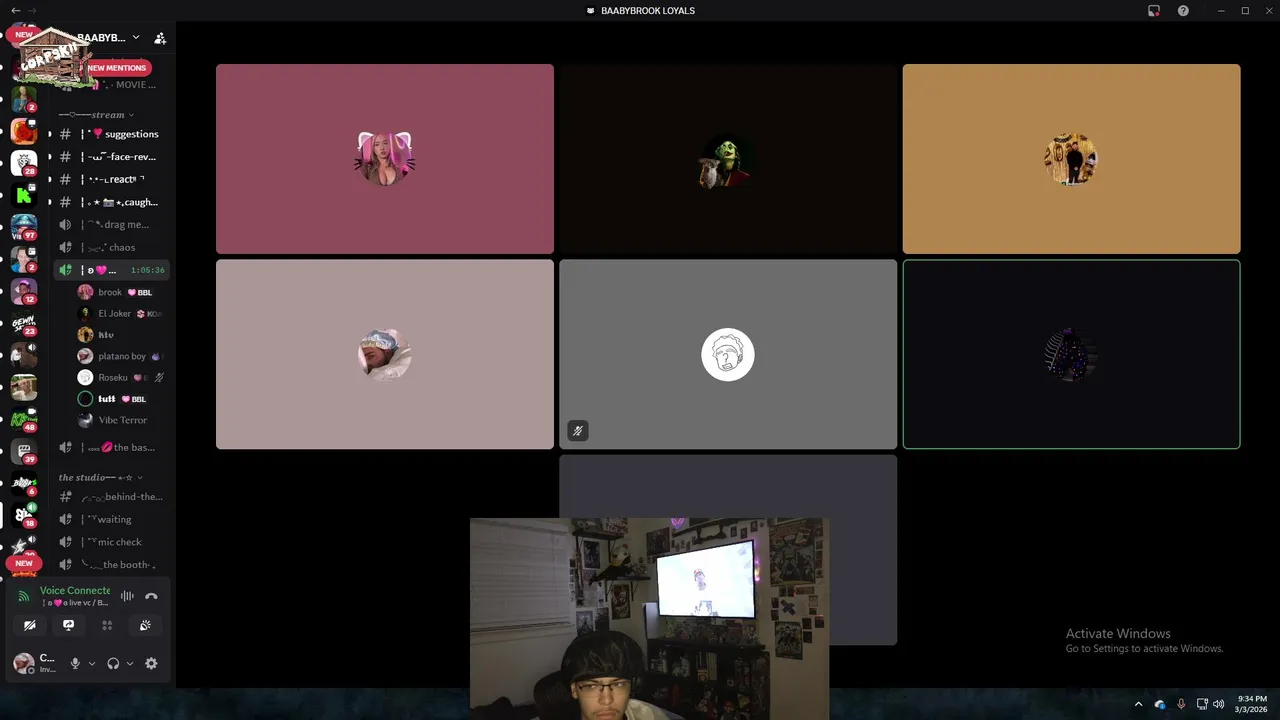Collapse the studio channel category

tap(100, 477)
